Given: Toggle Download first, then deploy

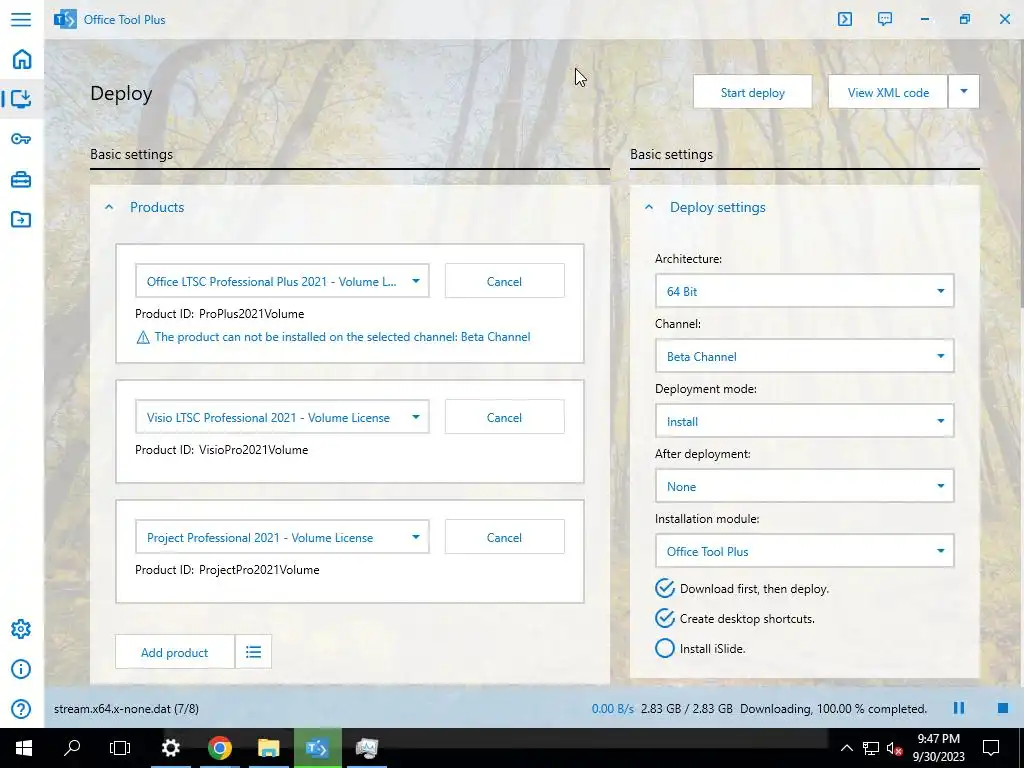Looking at the screenshot, I should [x=665, y=588].
